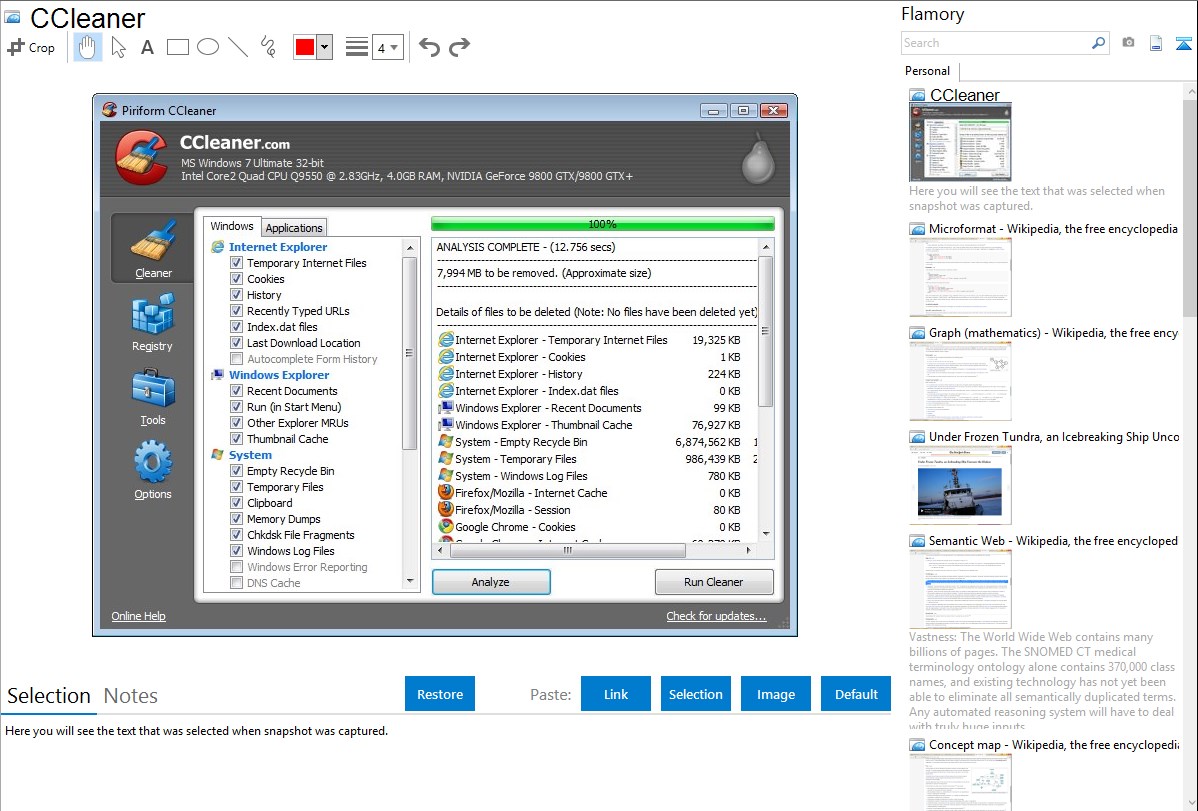Choose the text annotation tool
This screenshot has height=811, width=1198.
click(147, 47)
